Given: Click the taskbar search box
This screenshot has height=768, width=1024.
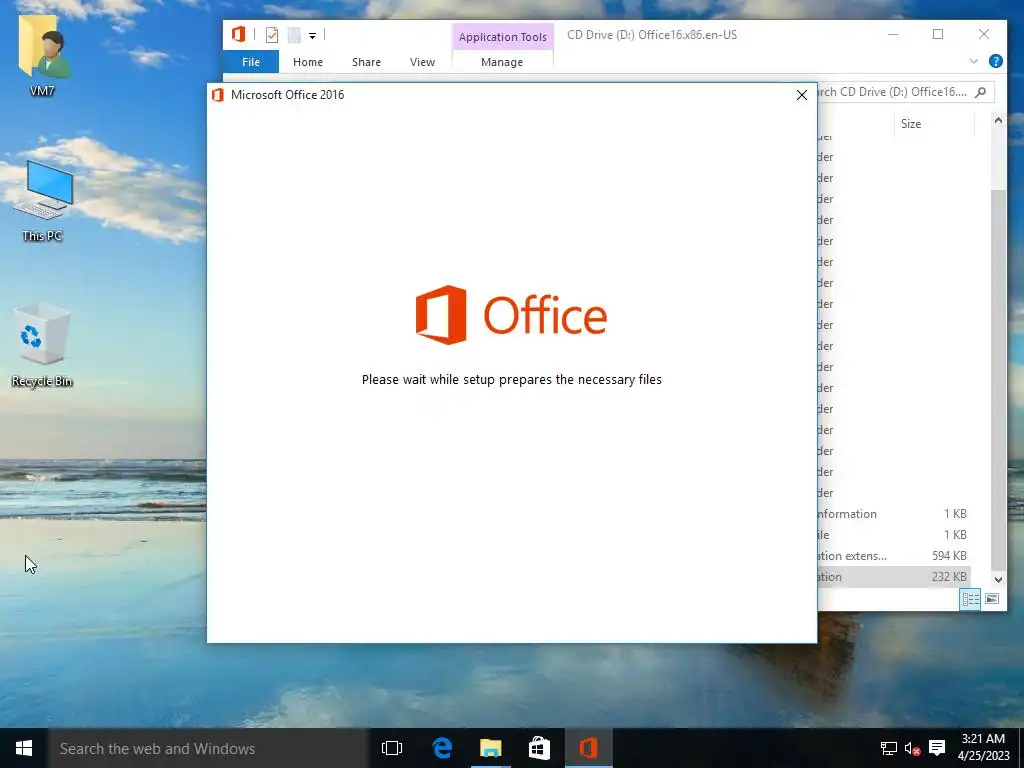Looking at the screenshot, I should (208, 748).
